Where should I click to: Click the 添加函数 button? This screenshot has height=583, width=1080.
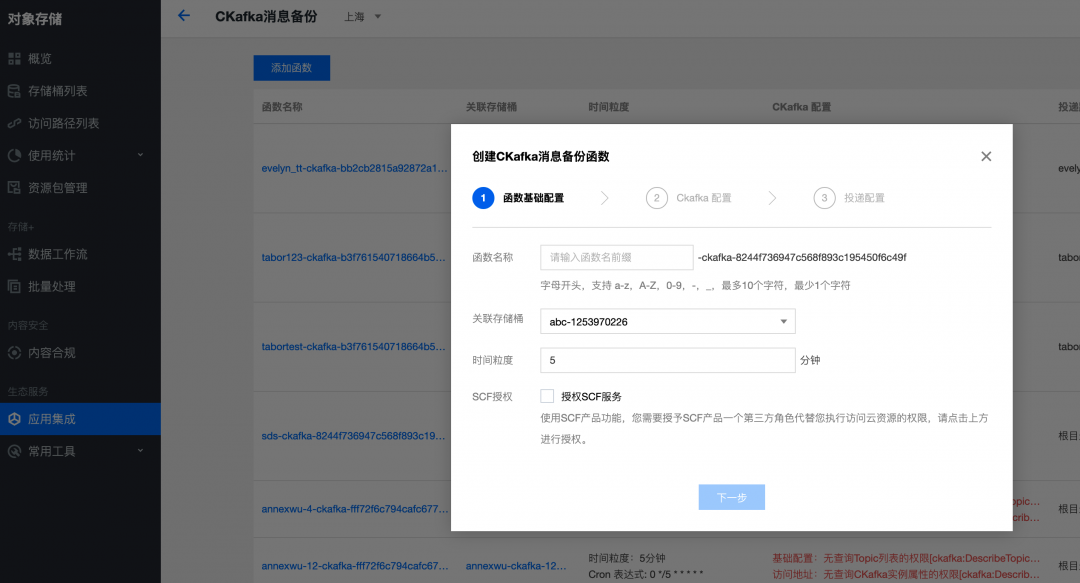tap(291, 68)
